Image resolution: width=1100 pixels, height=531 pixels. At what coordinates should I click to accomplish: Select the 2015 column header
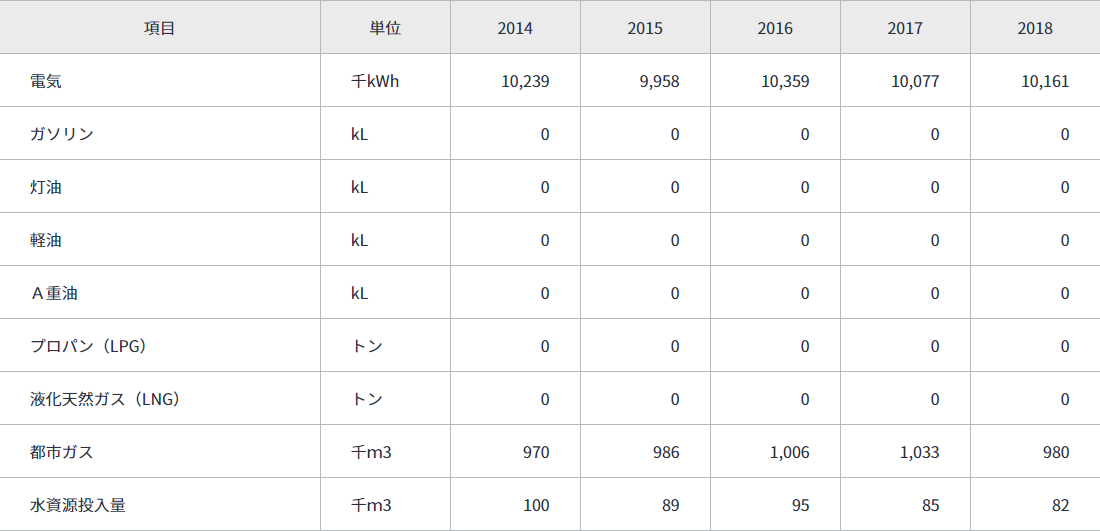click(645, 28)
